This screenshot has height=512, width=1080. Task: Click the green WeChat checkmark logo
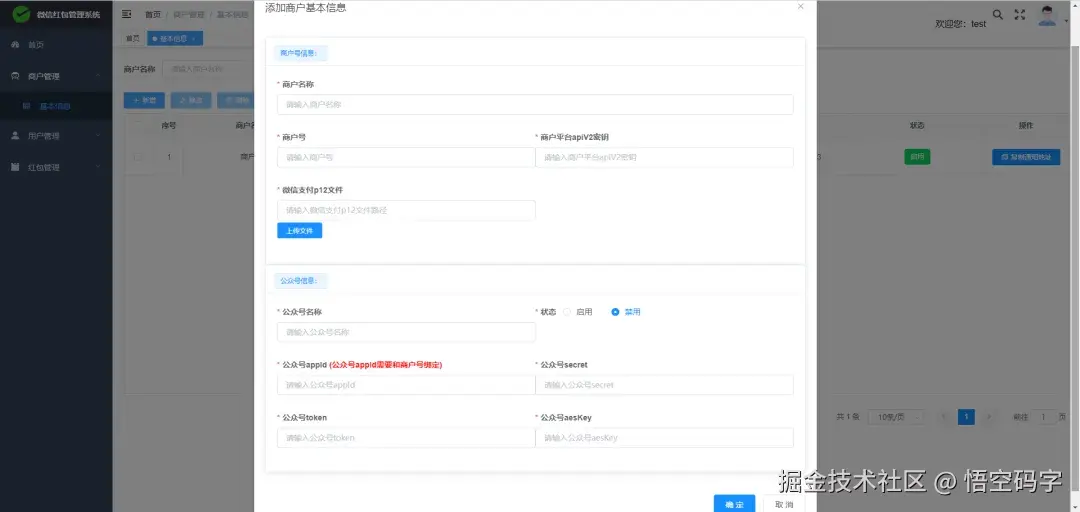[x=21, y=14]
